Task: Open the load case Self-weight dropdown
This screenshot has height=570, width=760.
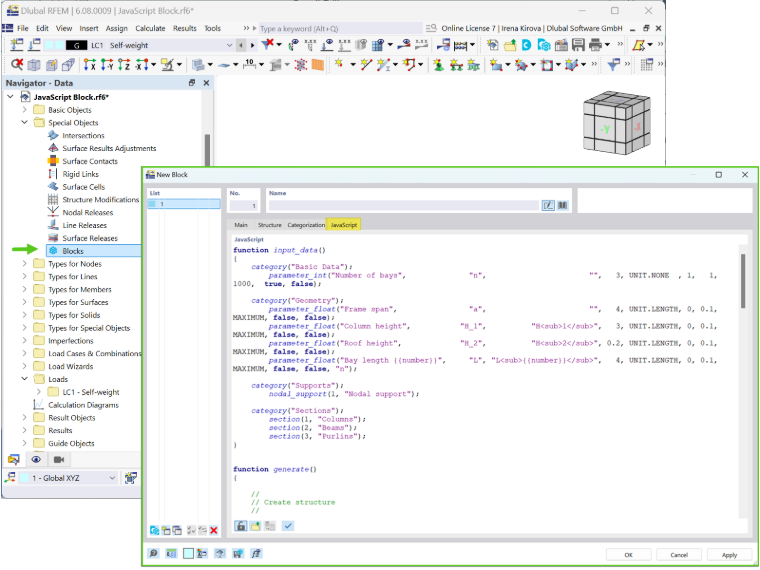Action: tap(230, 45)
